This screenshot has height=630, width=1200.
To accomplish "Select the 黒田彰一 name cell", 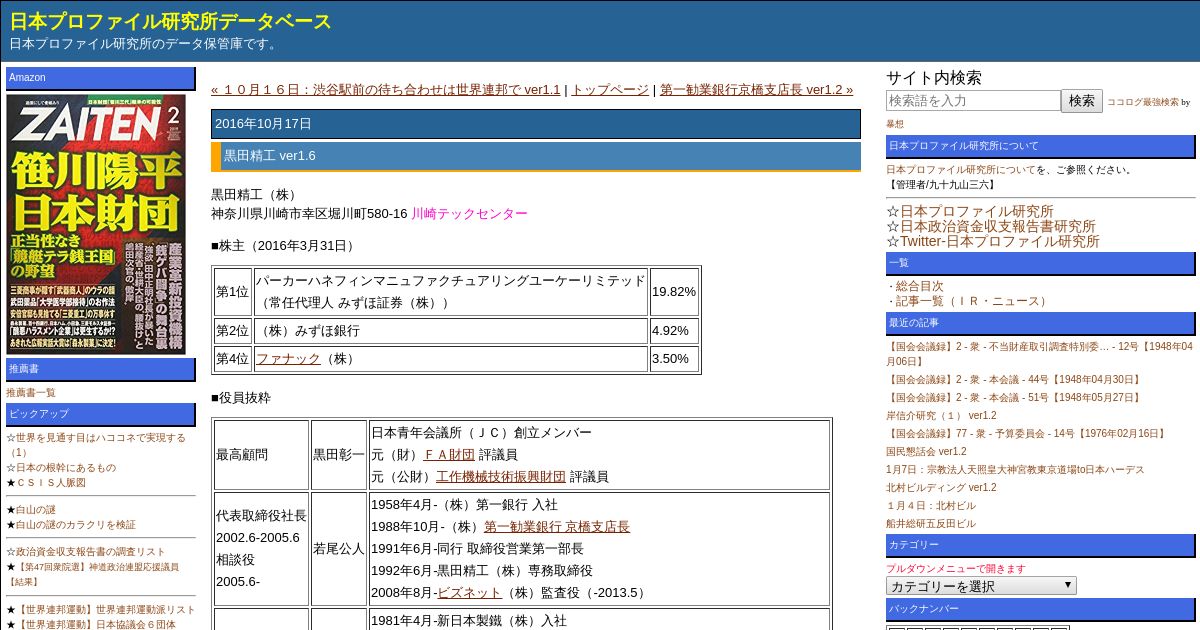I will 339,455.
